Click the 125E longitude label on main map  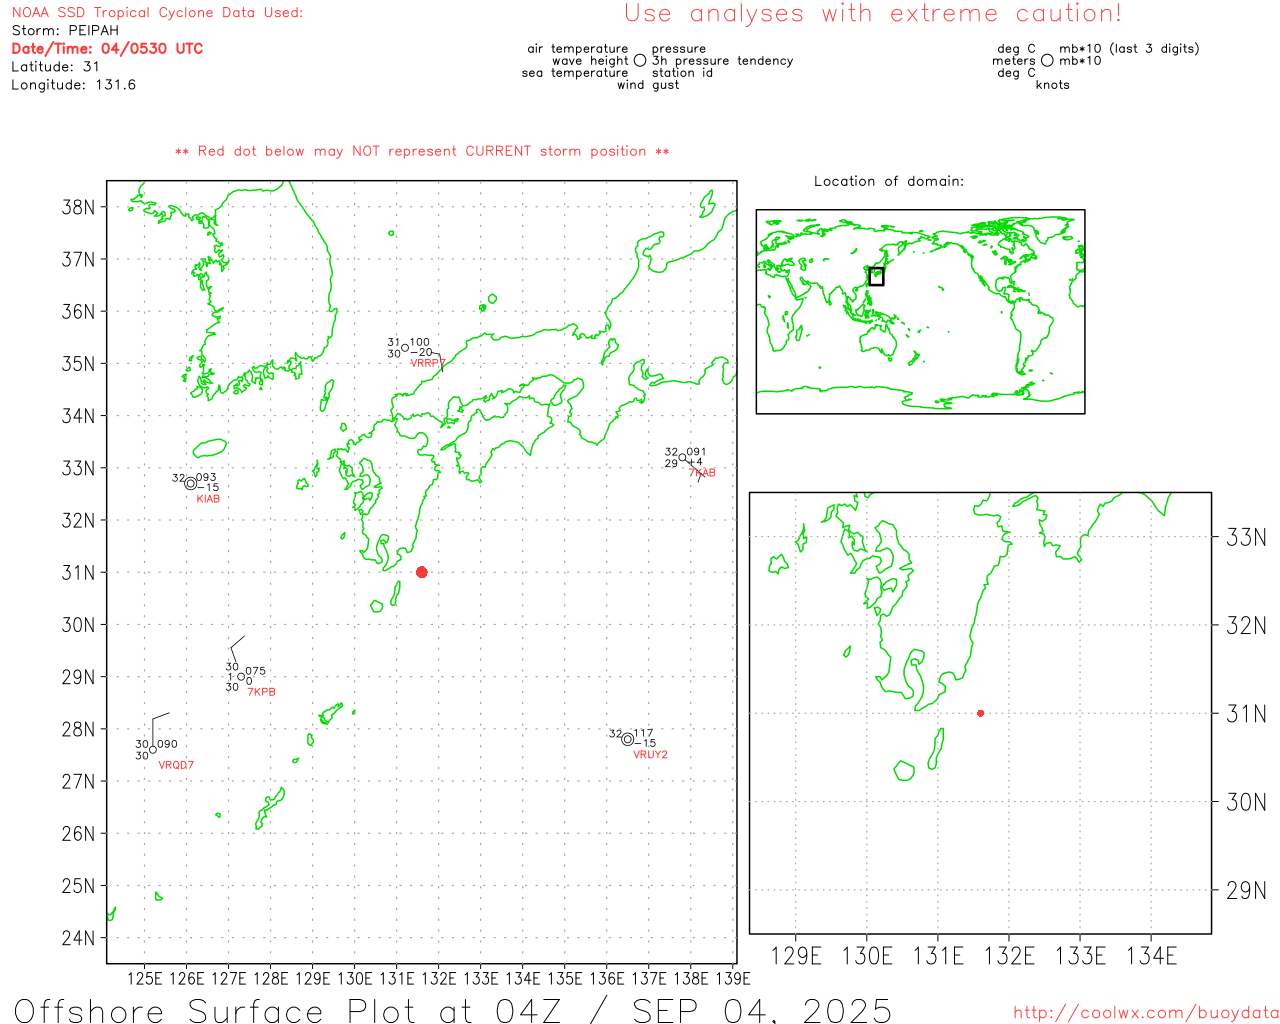coord(144,978)
